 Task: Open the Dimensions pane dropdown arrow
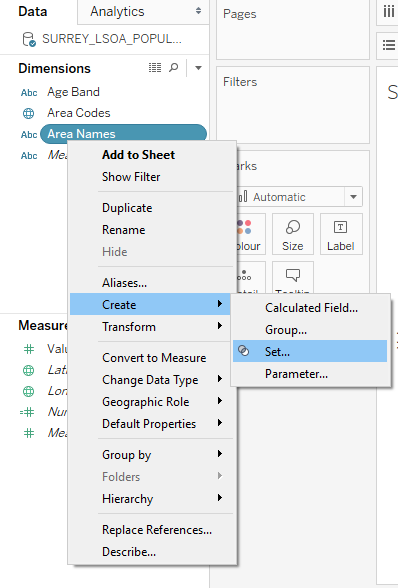198,68
